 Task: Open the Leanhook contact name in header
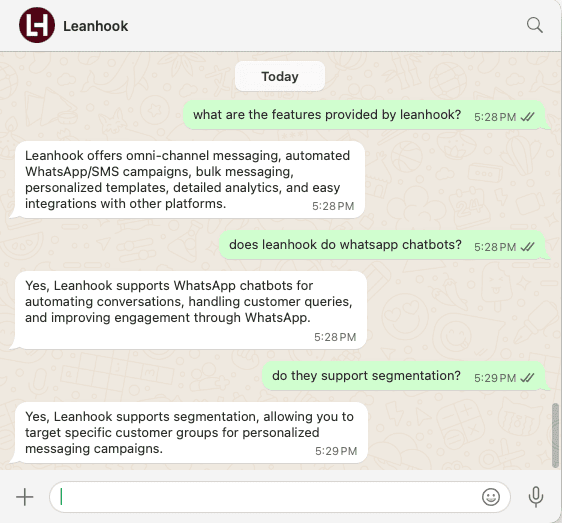point(96,26)
